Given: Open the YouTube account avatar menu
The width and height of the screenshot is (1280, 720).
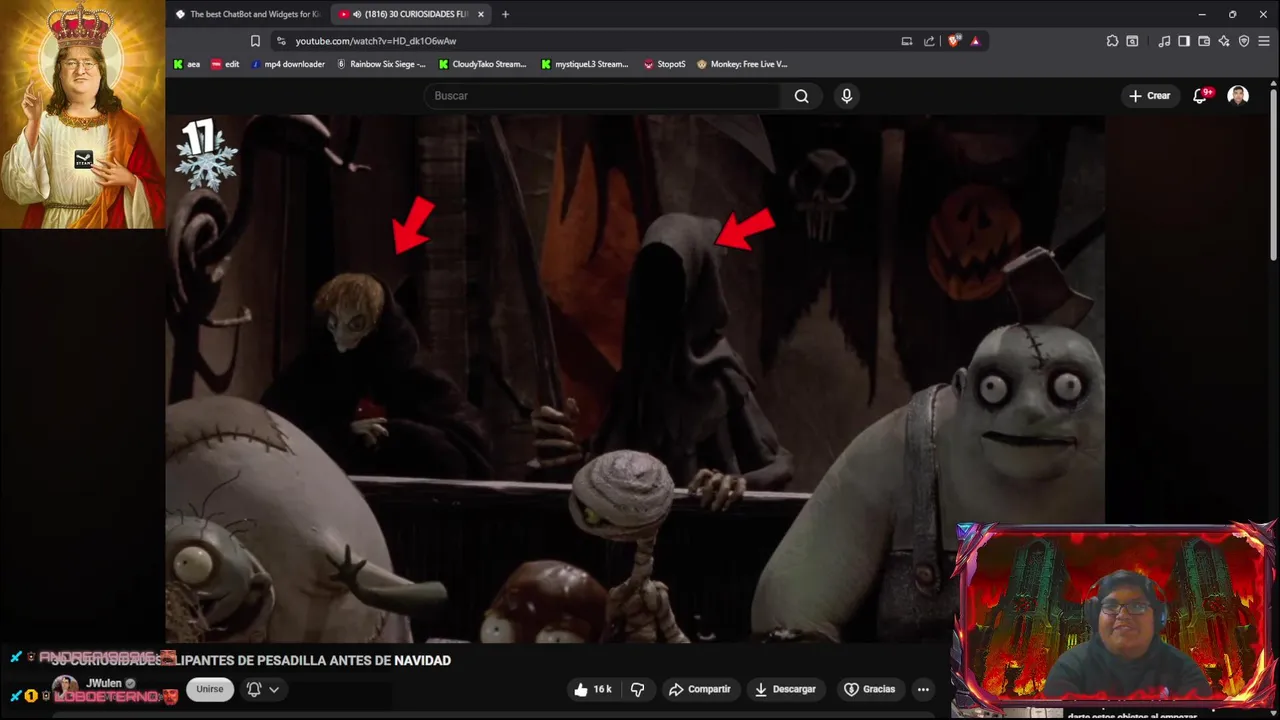Looking at the screenshot, I should [1238, 96].
